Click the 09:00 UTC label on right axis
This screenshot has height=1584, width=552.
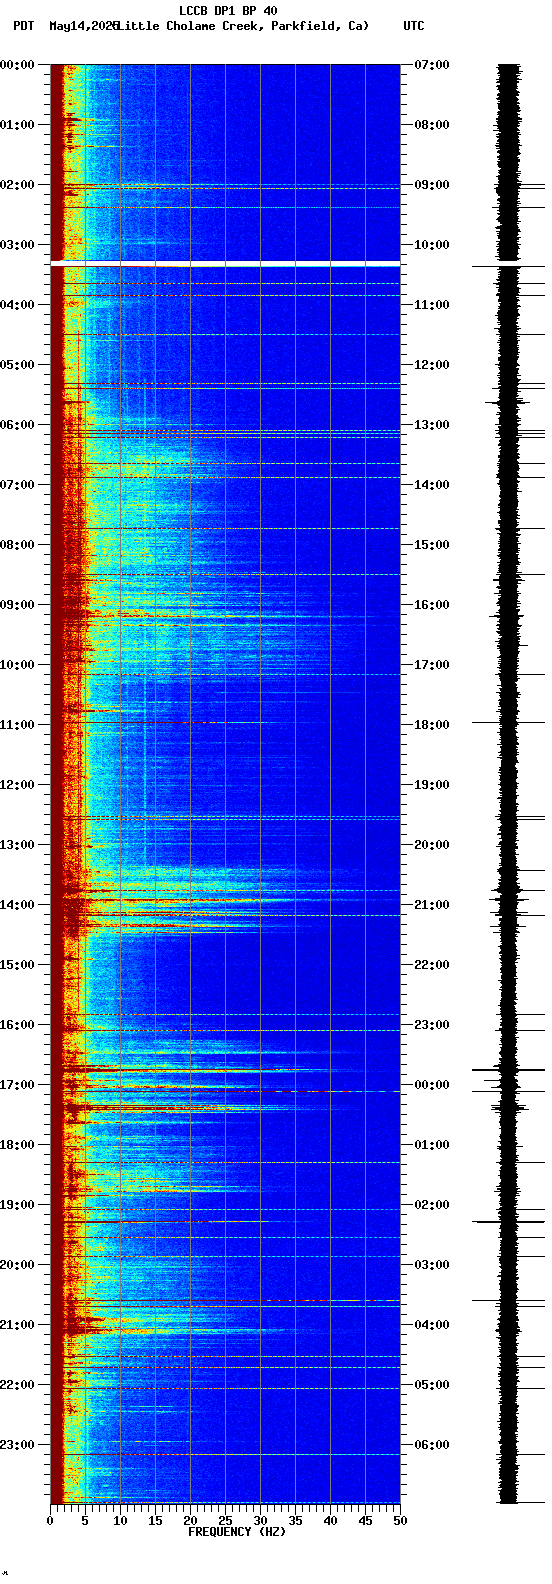[x=432, y=185]
